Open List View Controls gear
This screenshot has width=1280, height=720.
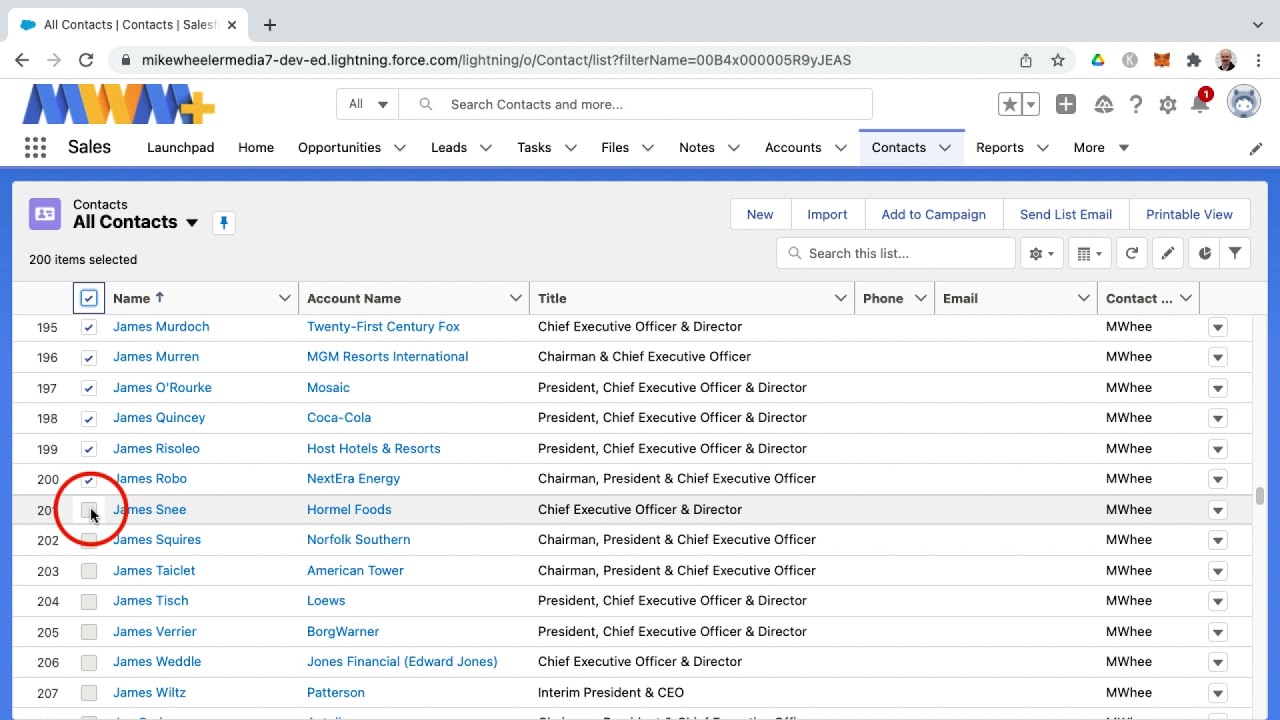[x=1041, y=254]
